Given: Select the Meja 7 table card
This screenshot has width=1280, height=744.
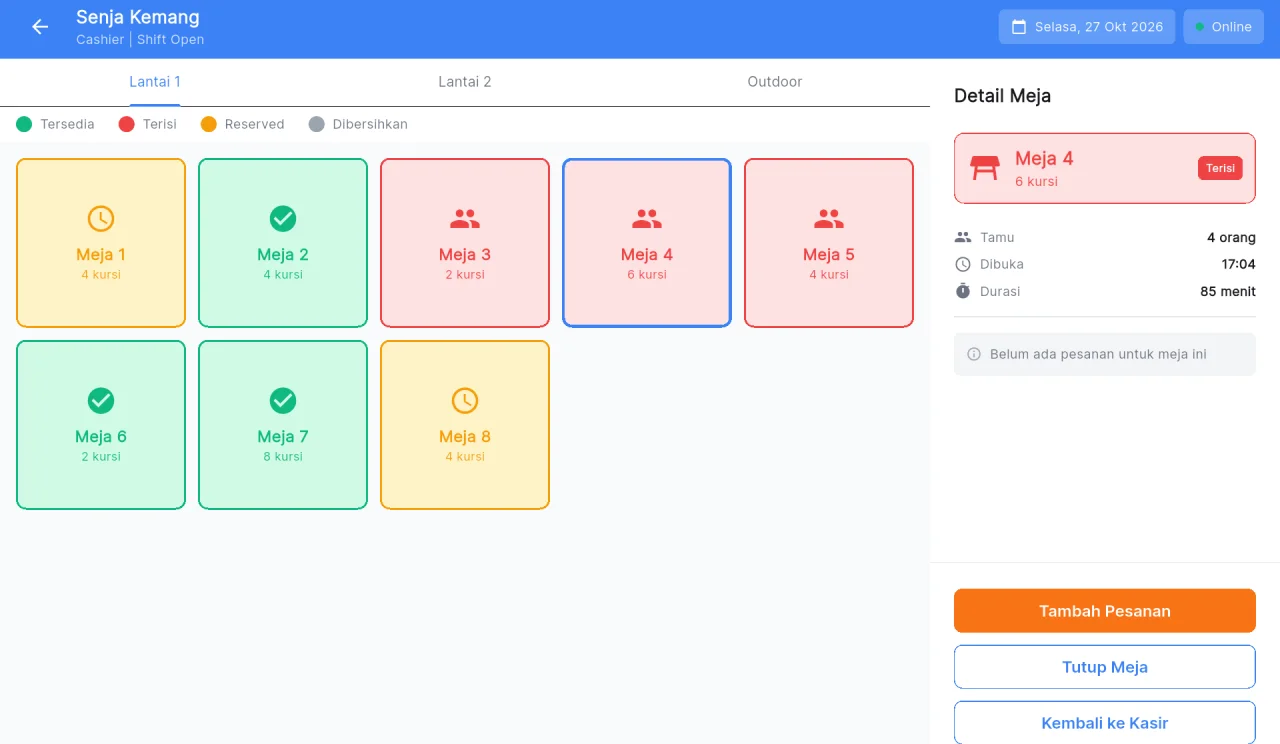Looking at the screenshot, I should coord(283,425).
